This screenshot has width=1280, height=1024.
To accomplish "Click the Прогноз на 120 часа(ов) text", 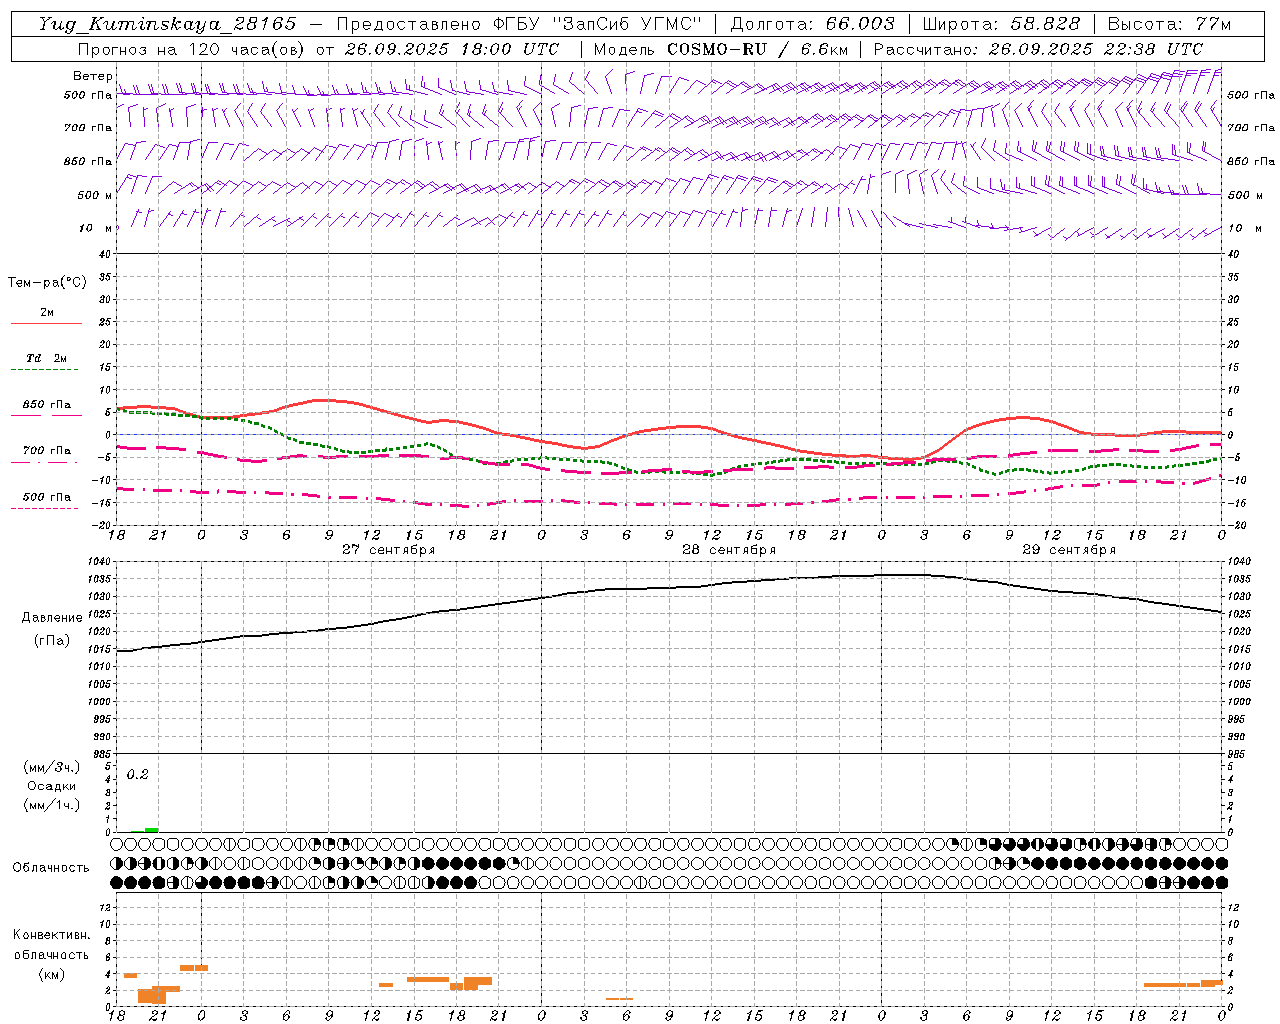I will [x=192, y=49].
